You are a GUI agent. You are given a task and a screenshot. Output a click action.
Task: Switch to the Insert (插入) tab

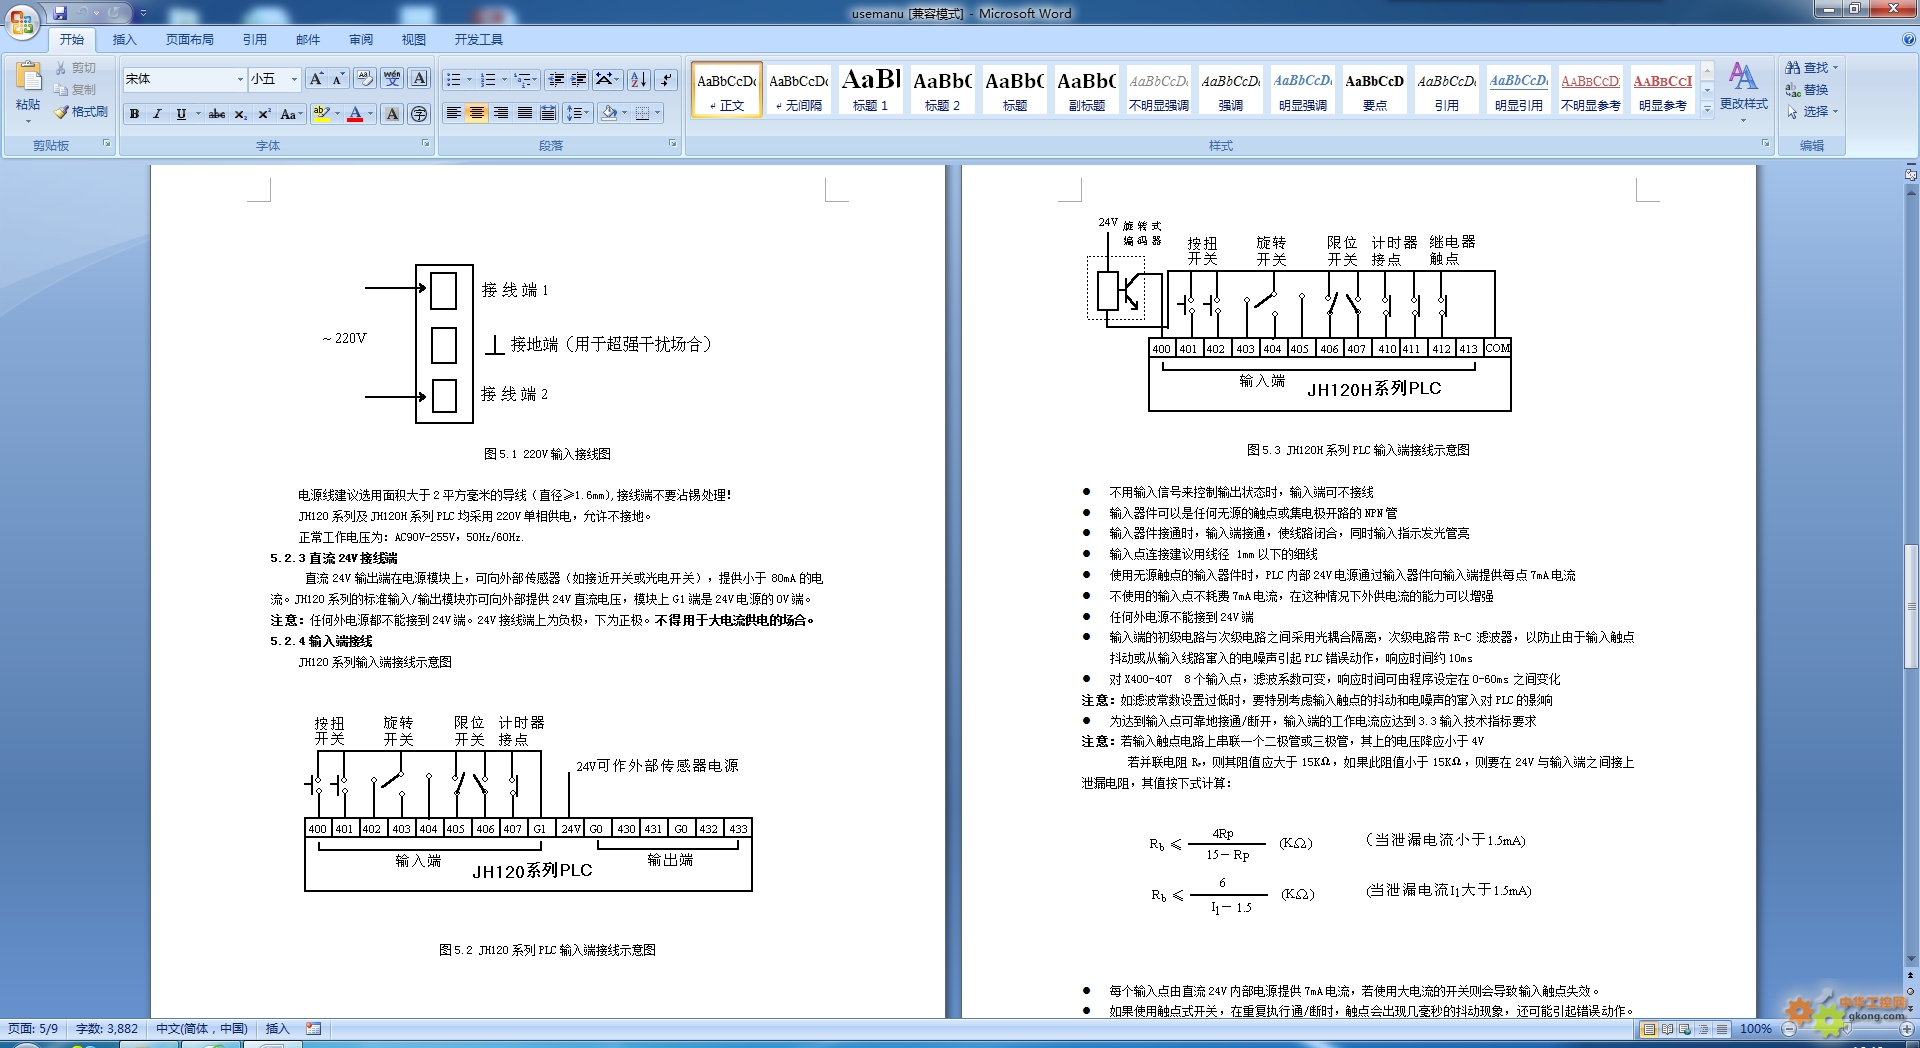pyautogui.click(x=124, y=40)
